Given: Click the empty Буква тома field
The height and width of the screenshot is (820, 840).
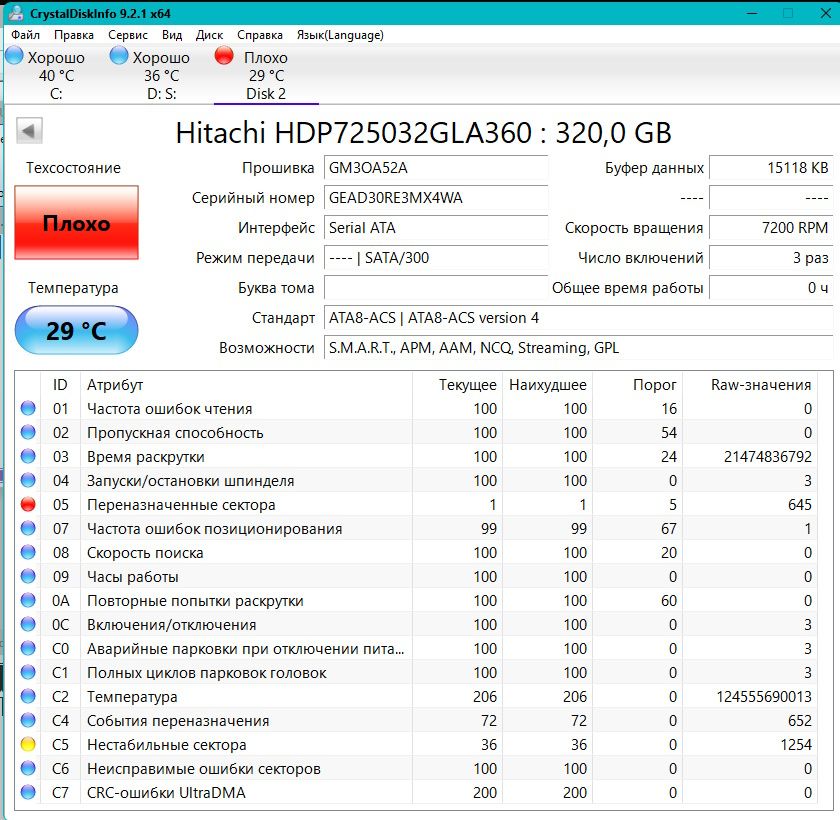Looking at the screenshot, I should pyautogui.click(x=436, y=288).
